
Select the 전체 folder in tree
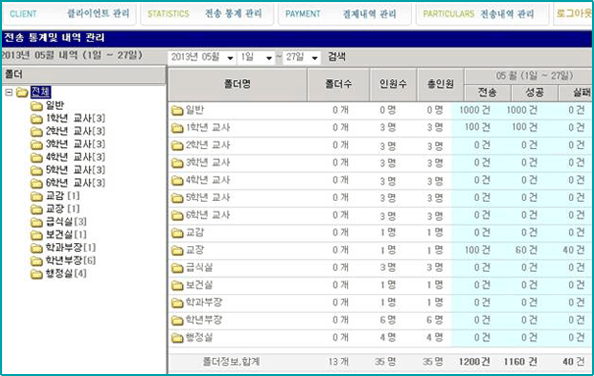pos(40,92)
